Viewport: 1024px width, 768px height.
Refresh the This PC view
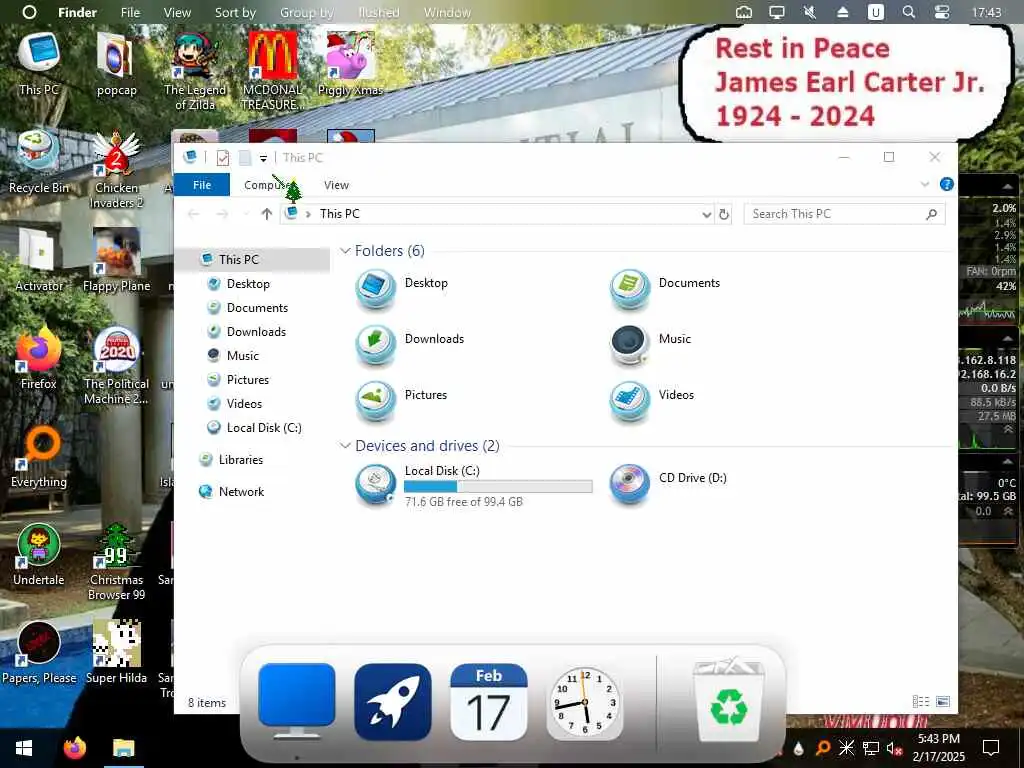[x=724, y=214]
